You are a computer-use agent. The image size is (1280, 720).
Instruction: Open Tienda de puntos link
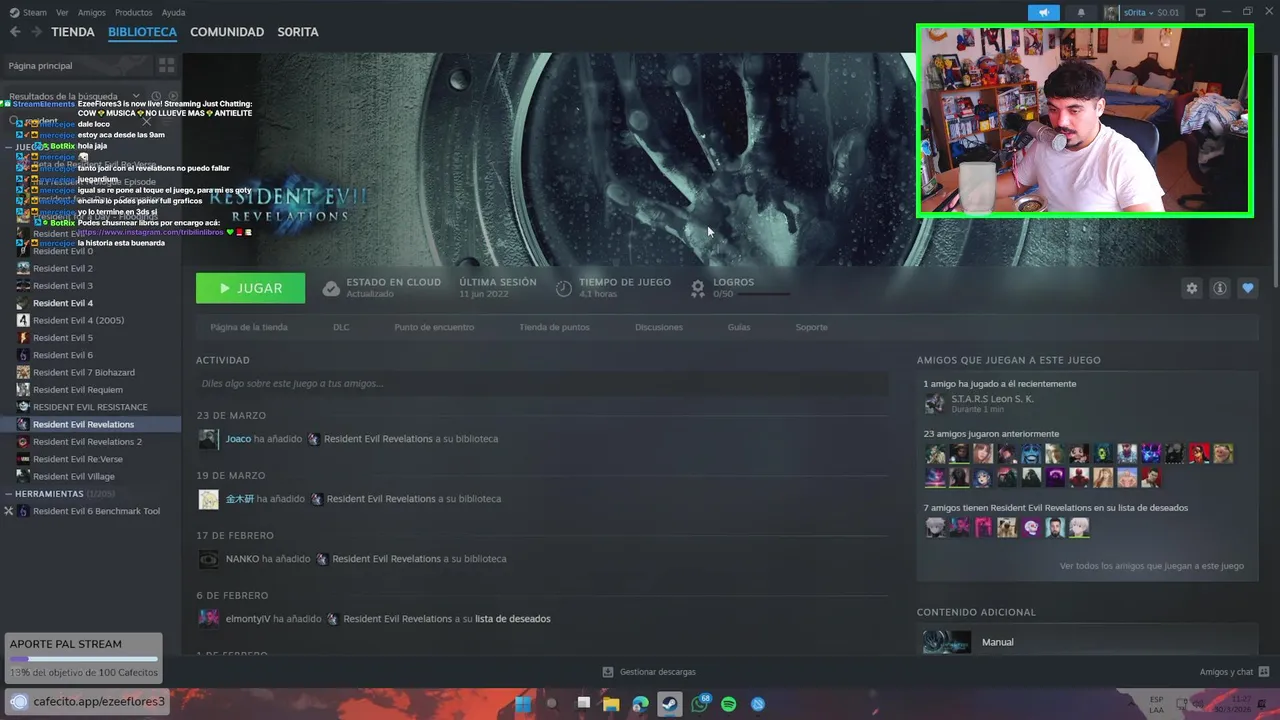coord(554,327)
